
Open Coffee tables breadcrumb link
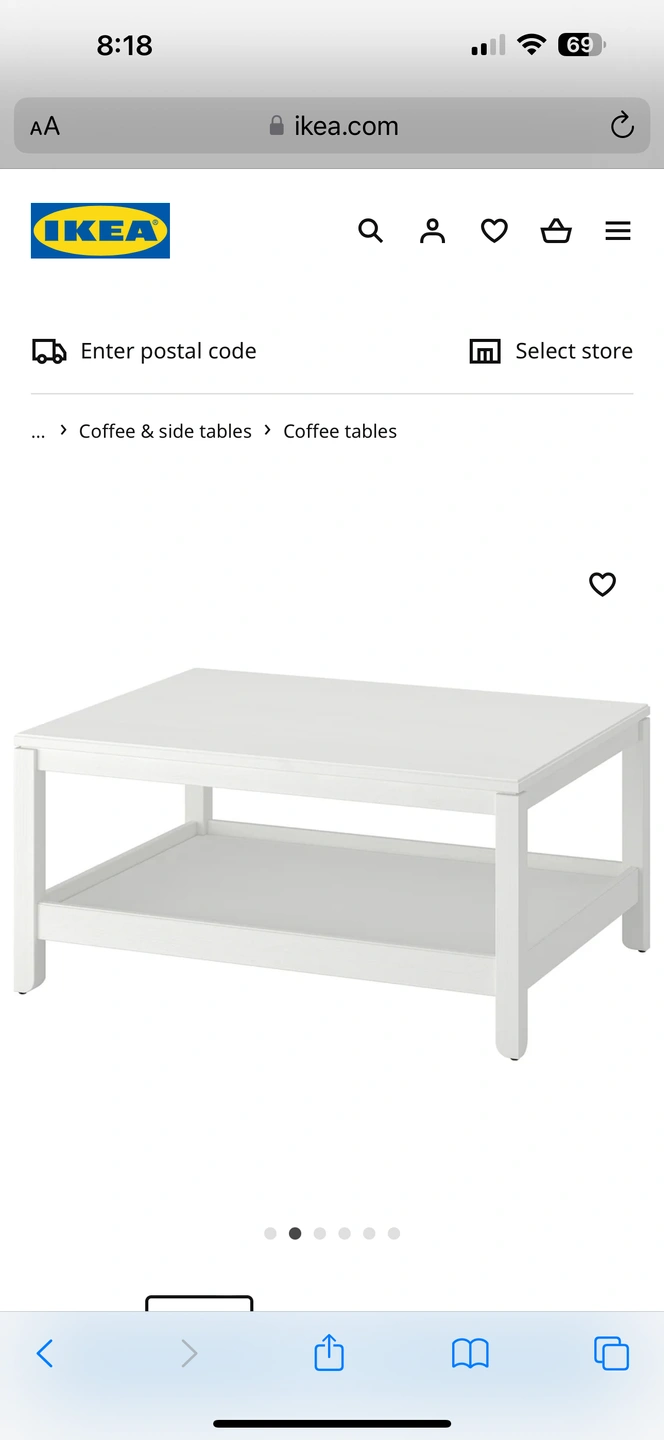click(x=340, y=431)
